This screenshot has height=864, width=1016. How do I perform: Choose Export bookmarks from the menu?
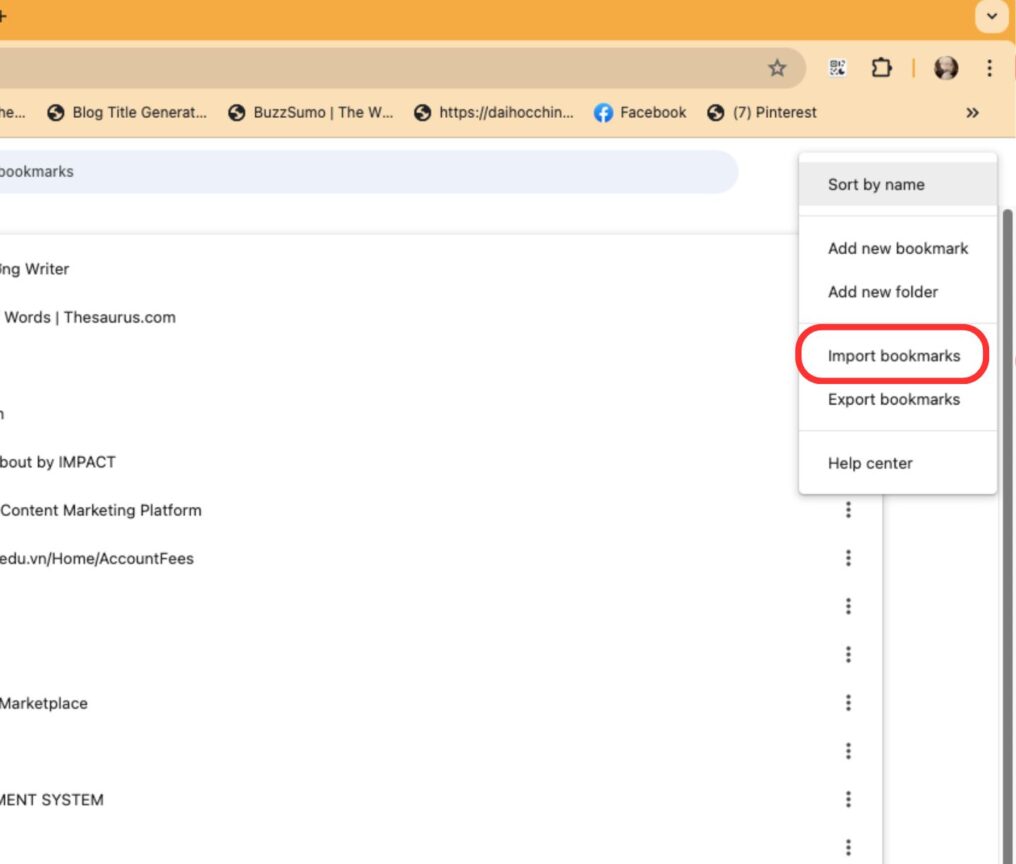point(893,399)
